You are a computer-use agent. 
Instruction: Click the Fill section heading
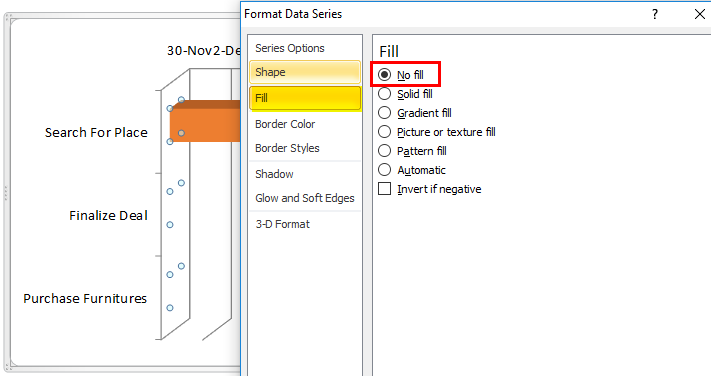(389, 51)
